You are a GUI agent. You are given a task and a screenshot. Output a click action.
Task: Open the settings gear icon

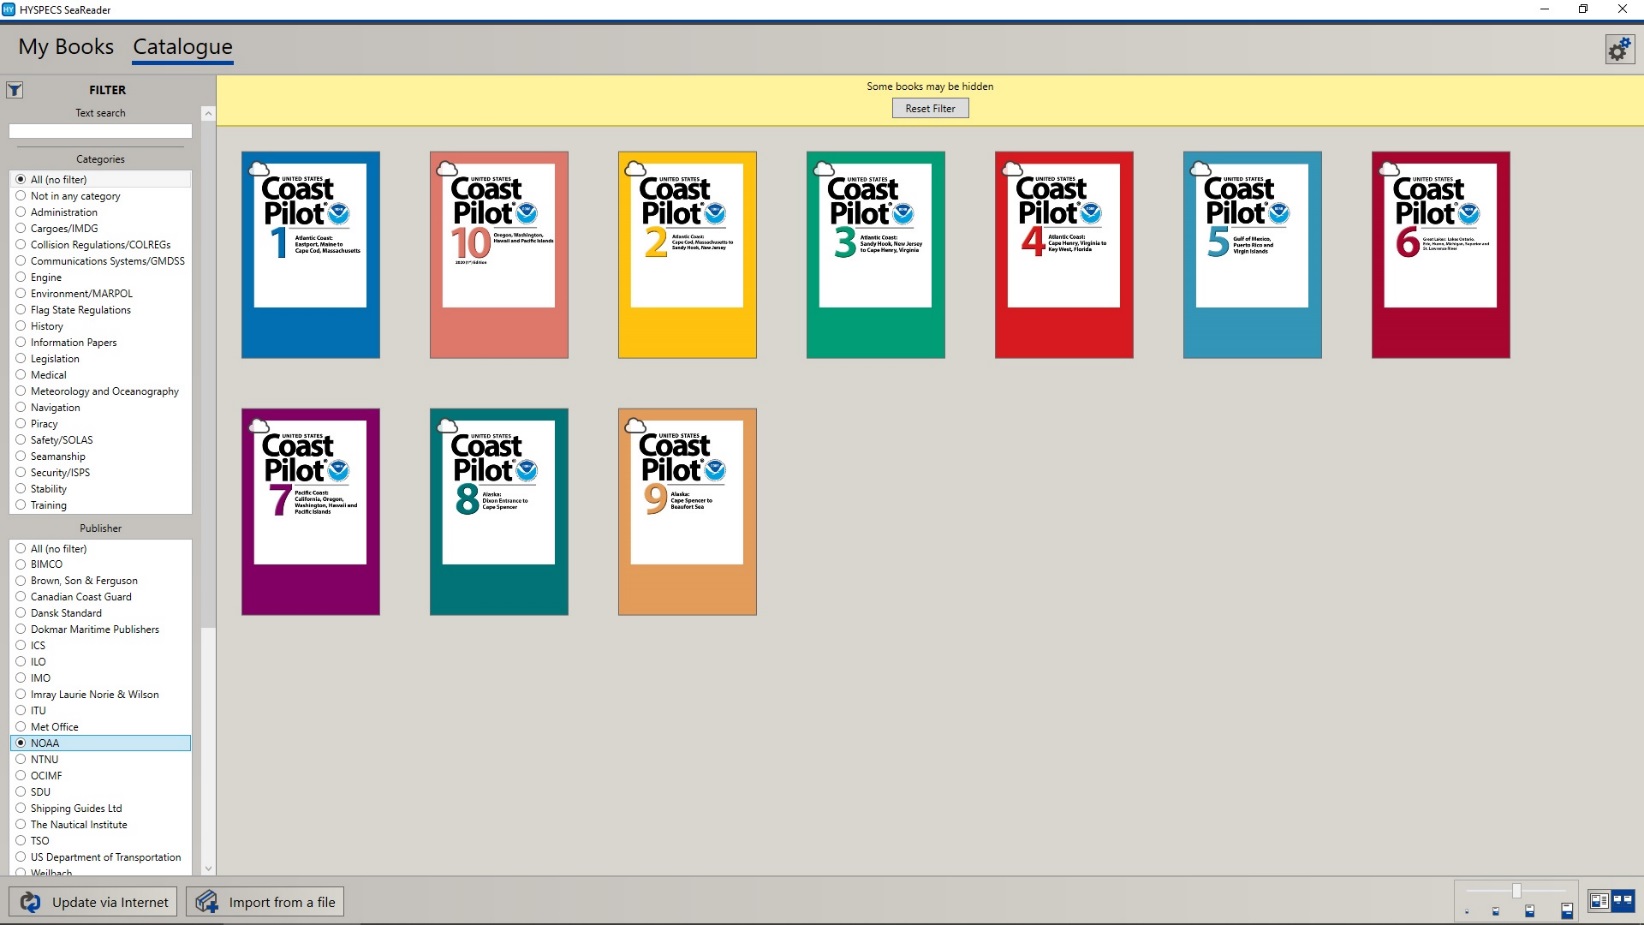[1619, 49]
